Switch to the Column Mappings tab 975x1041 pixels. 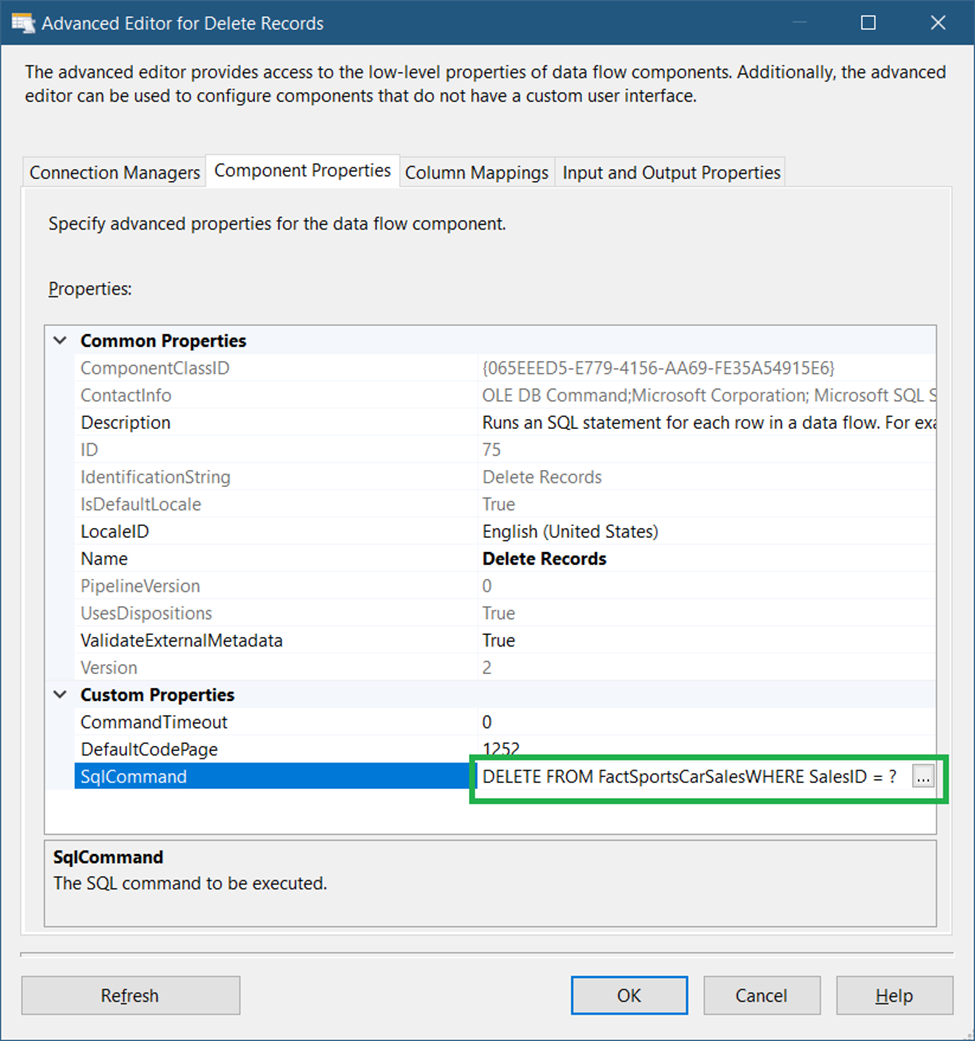pos(476,172)
